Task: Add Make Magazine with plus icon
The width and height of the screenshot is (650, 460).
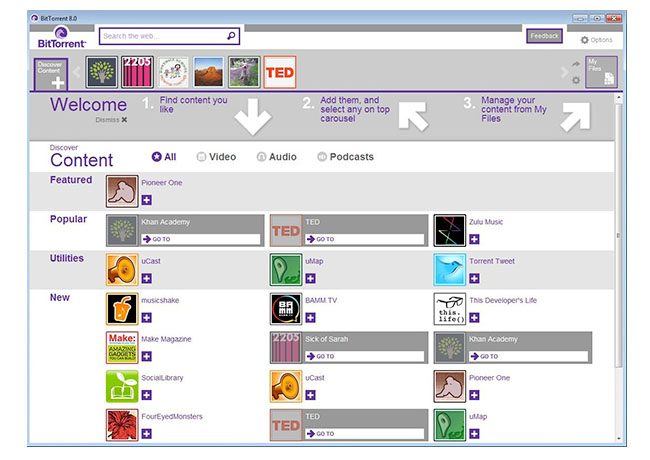Action: pos(146,356)
